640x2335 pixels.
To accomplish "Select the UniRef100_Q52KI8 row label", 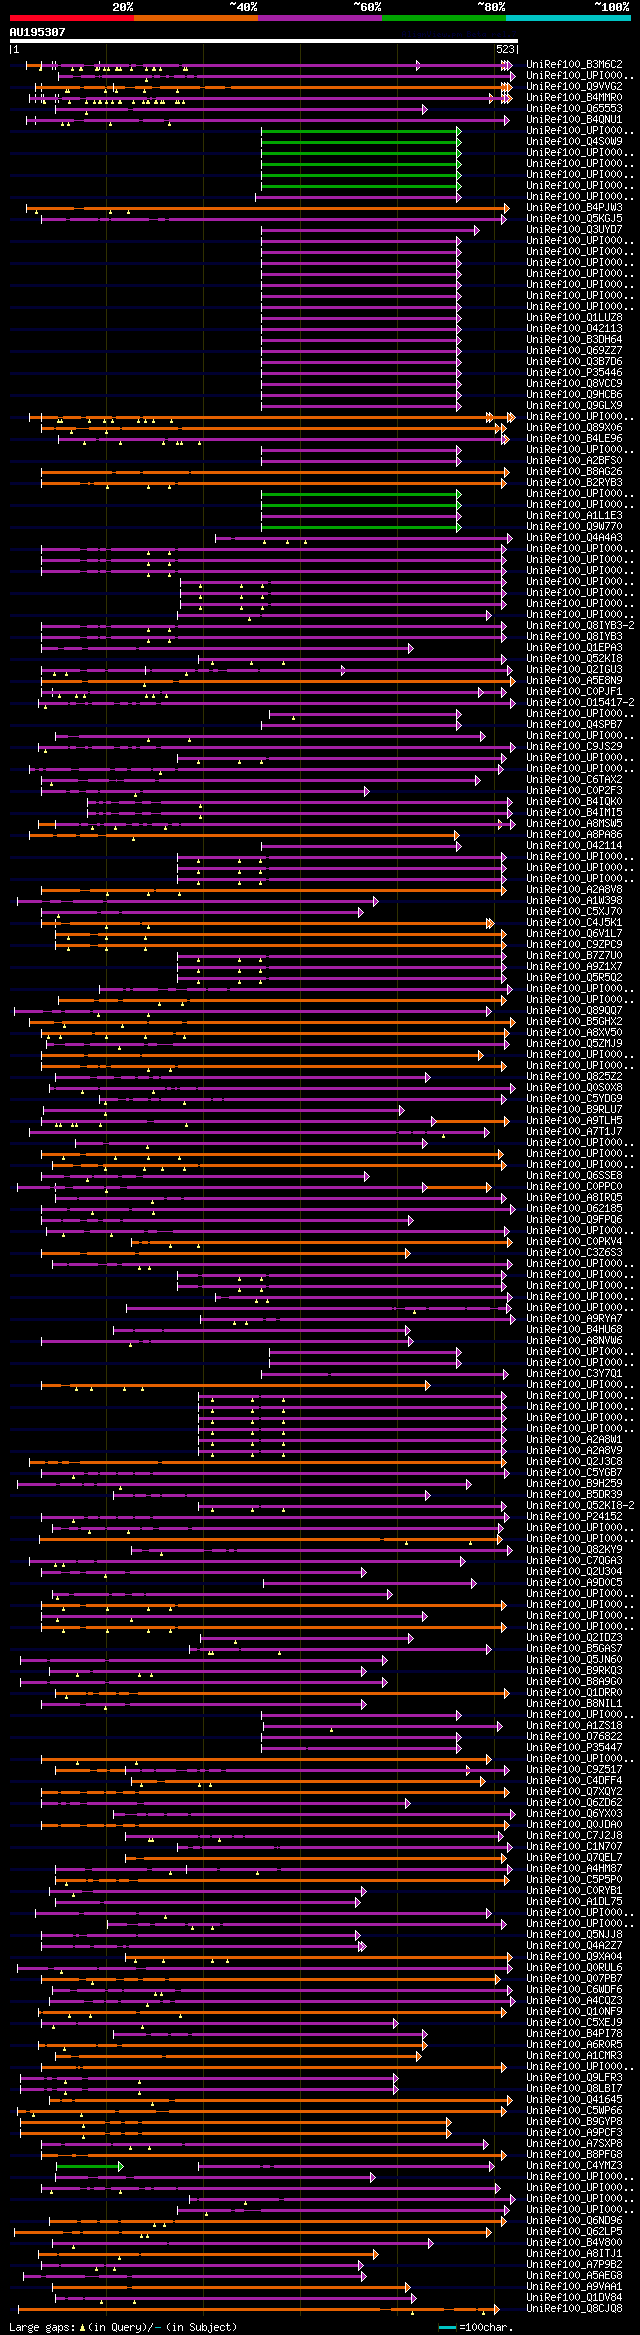I will pos(574,659).
